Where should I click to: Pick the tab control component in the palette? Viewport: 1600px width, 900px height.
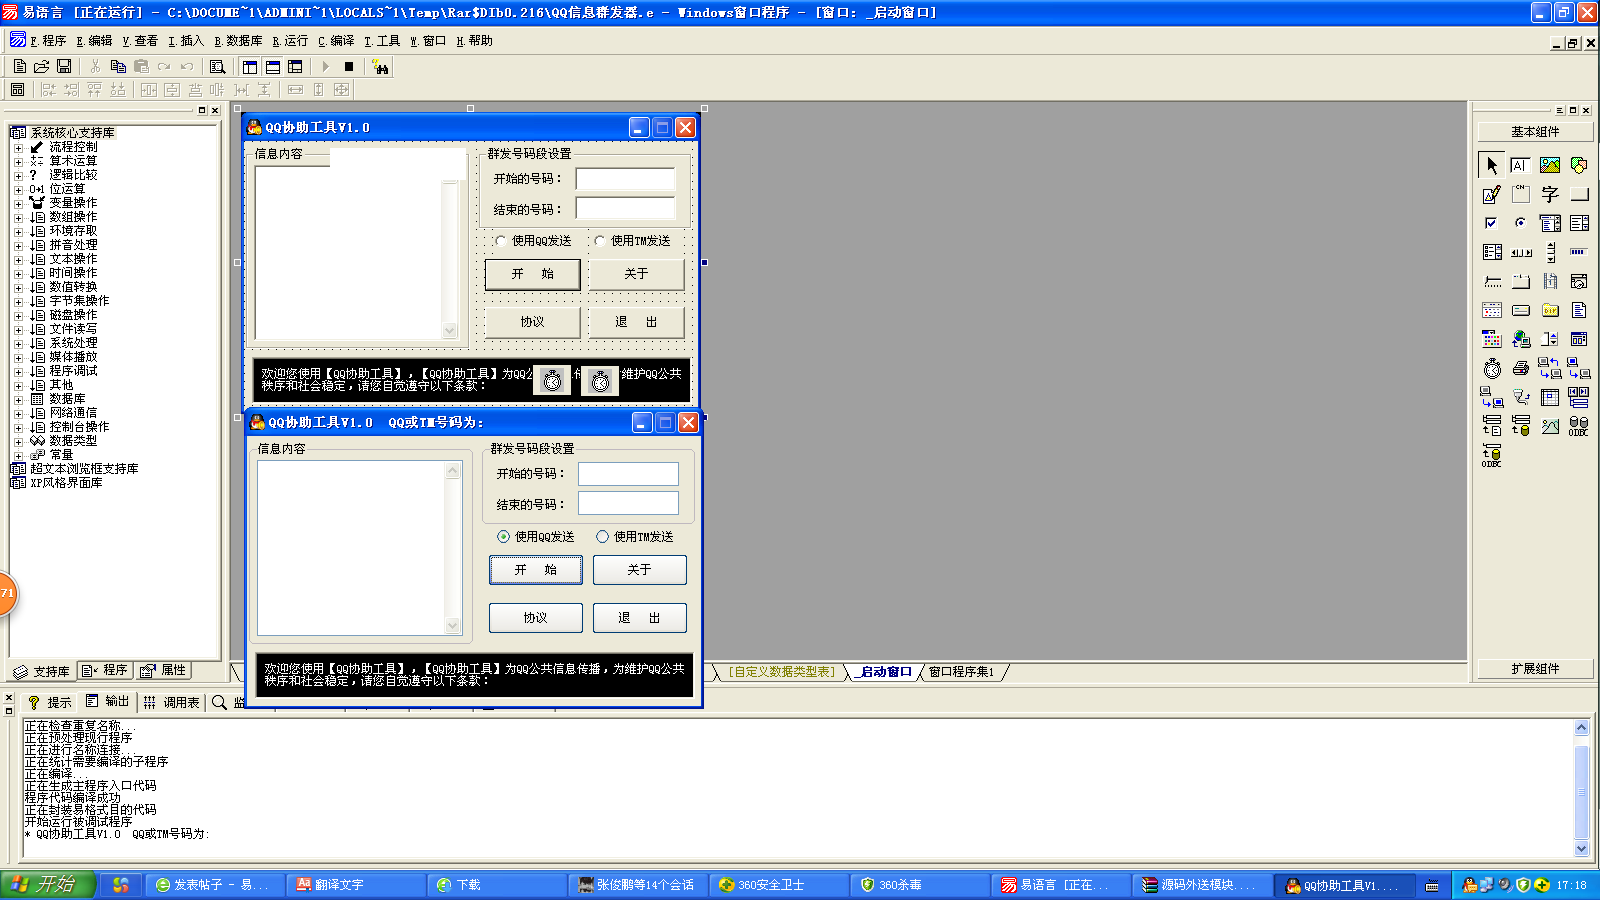click(1520, 281)
